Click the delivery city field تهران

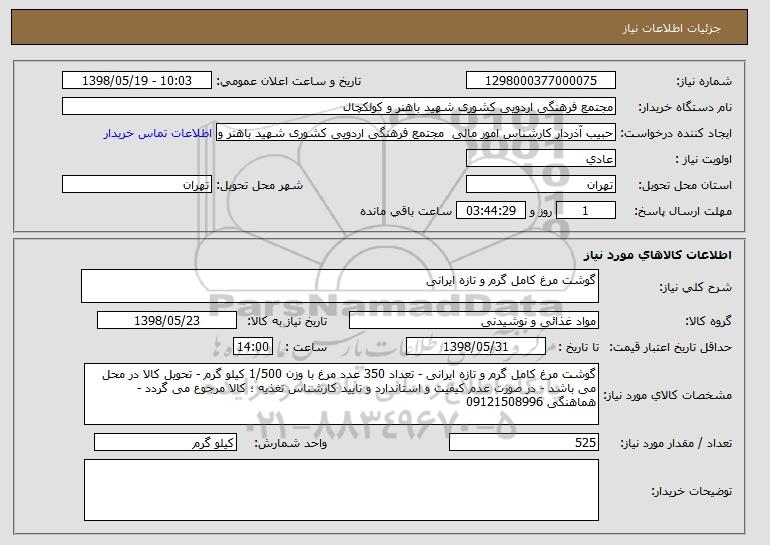coord(137,185)
